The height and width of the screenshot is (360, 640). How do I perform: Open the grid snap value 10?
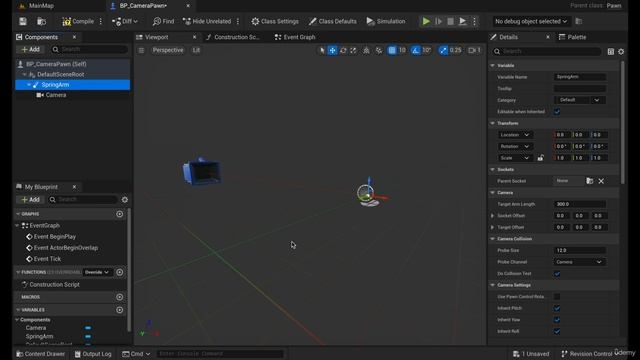(x=402, y=50)
